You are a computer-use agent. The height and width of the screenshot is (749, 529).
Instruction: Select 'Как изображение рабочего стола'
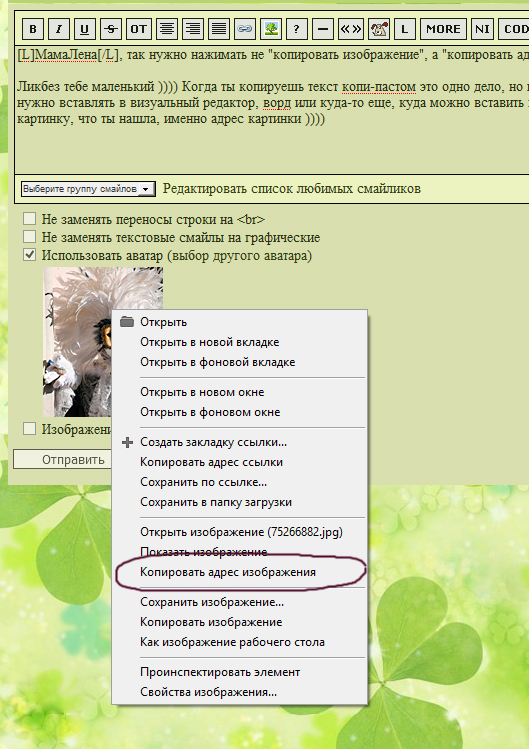(240, 642)
